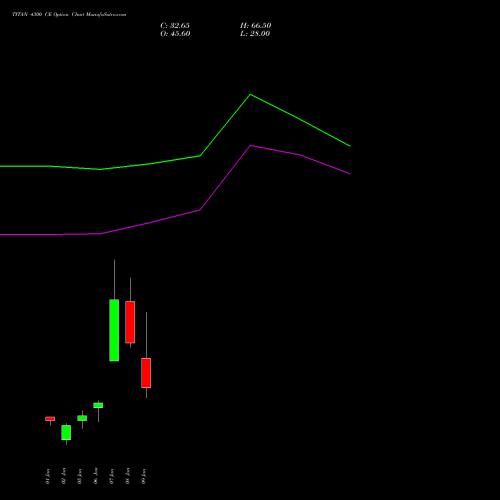Click the 07 date label on axis

[x=112, y=476]
